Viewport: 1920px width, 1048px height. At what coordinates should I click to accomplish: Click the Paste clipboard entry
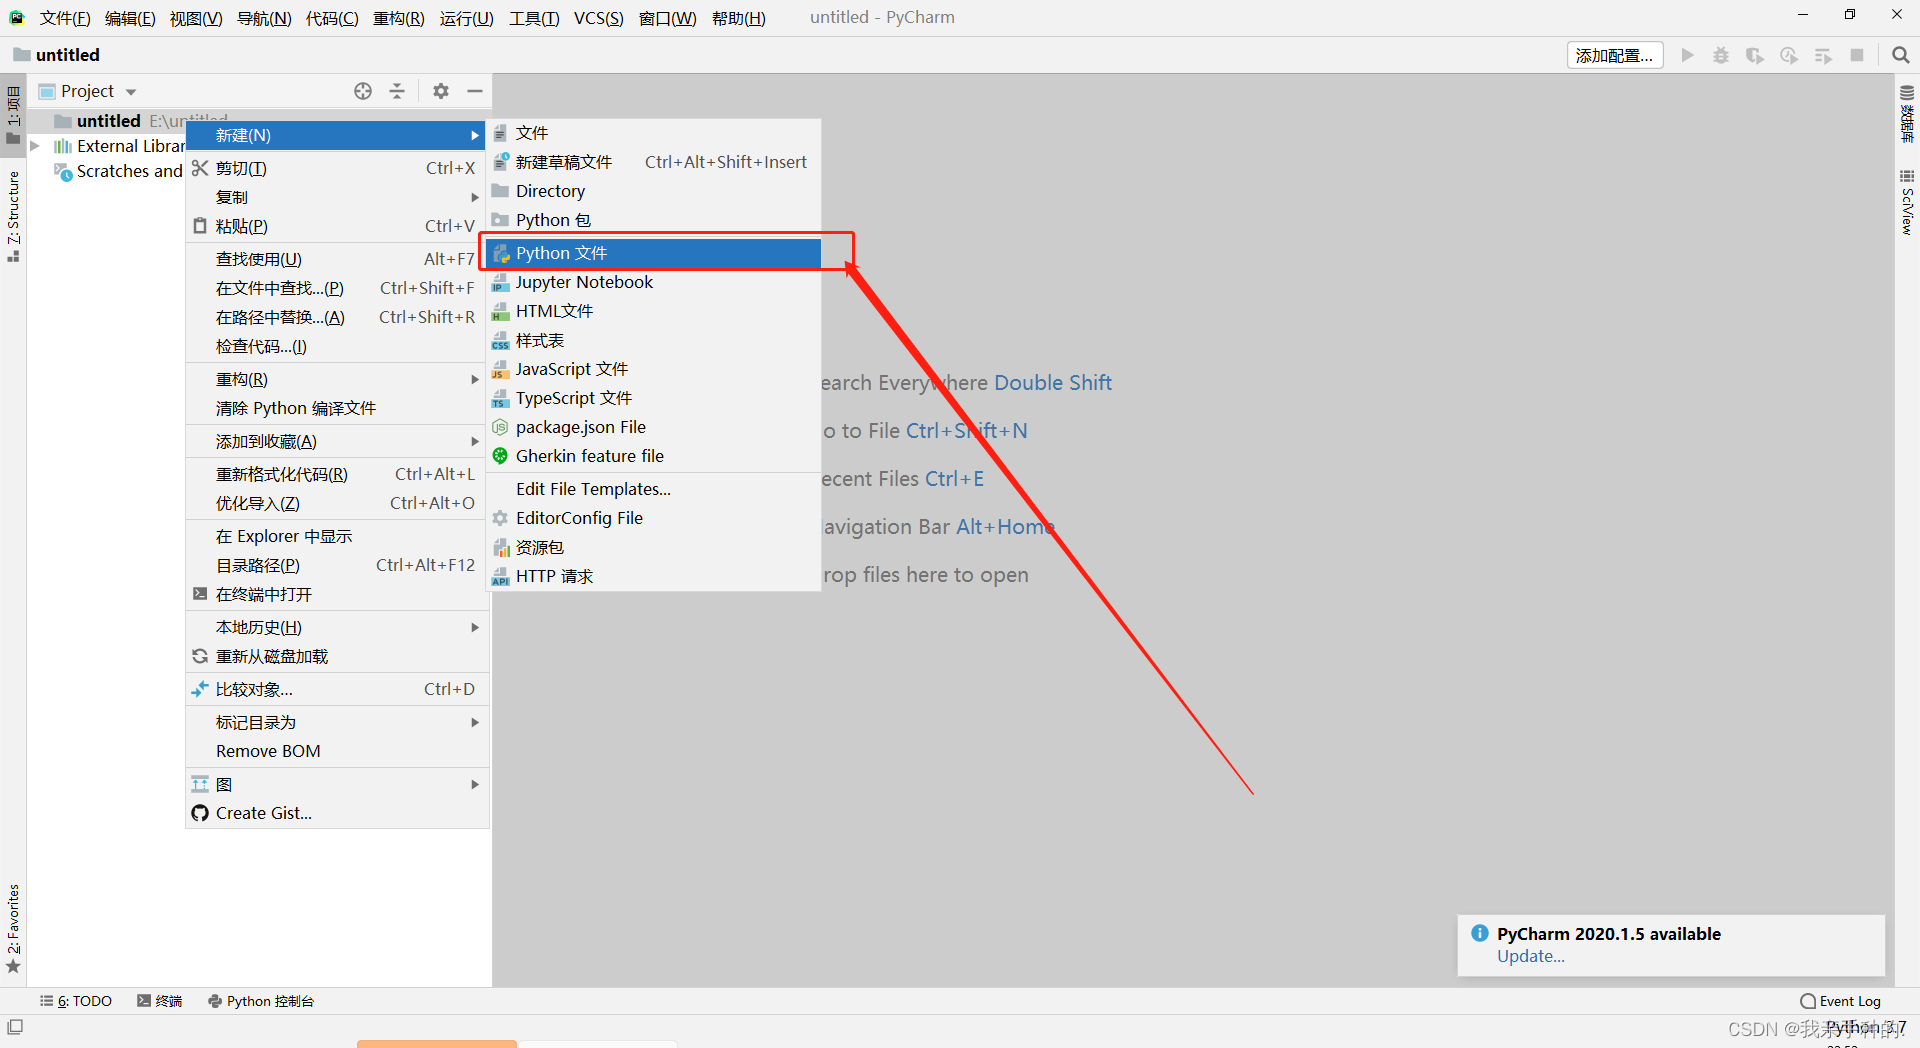(337, 226)
